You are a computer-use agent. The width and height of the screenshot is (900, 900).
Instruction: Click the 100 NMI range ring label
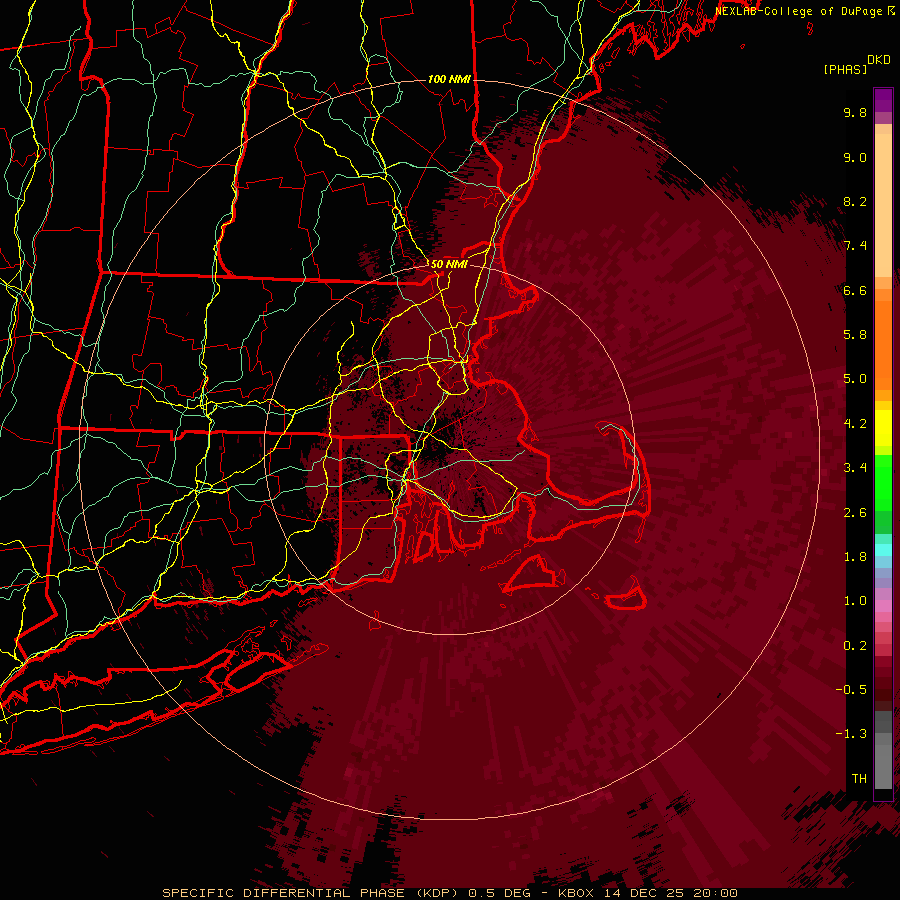point(449,79)
